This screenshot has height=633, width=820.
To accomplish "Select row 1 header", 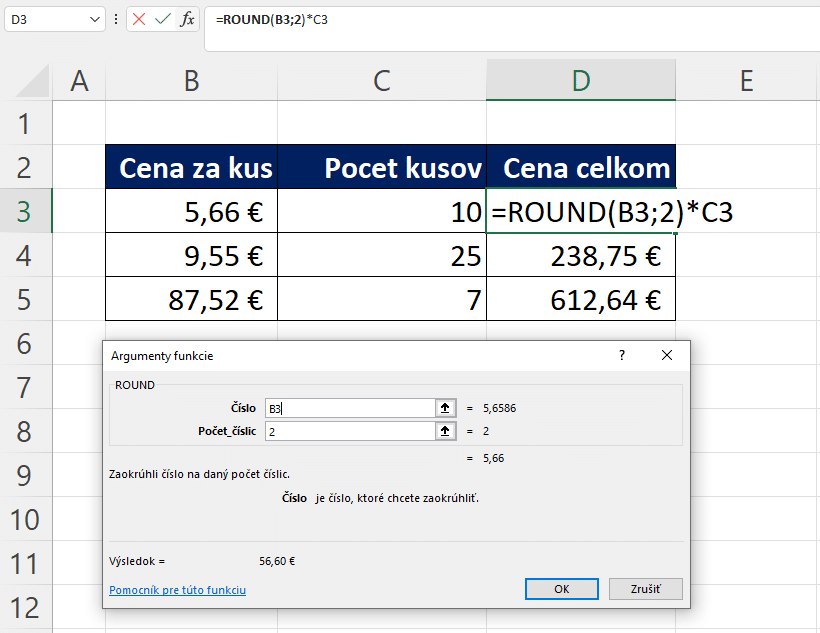I will click(25, 123).
